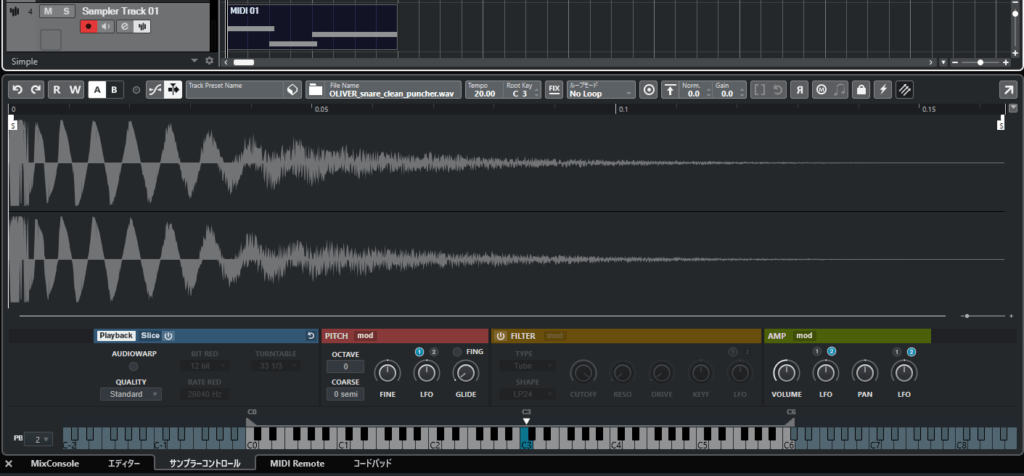The width and height of the screenshot is (1024, 476).
Task: Switch to MIDI Remote tab
Action: (x=297, y=464)
